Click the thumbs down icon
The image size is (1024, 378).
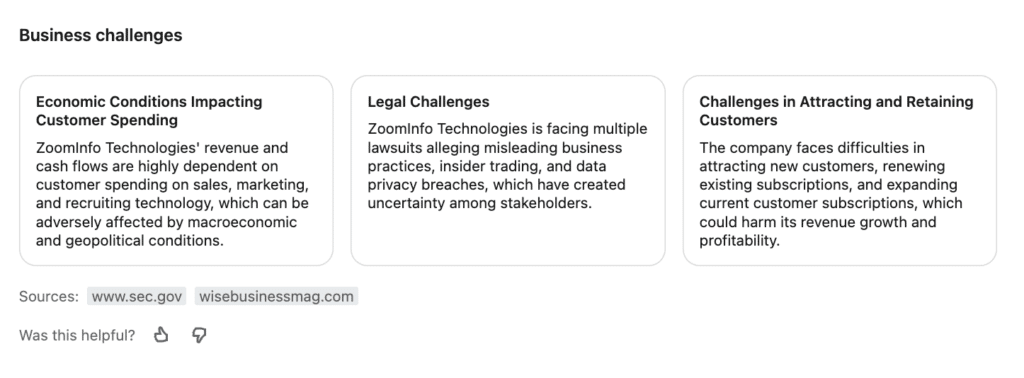click(x=199, y=336)
